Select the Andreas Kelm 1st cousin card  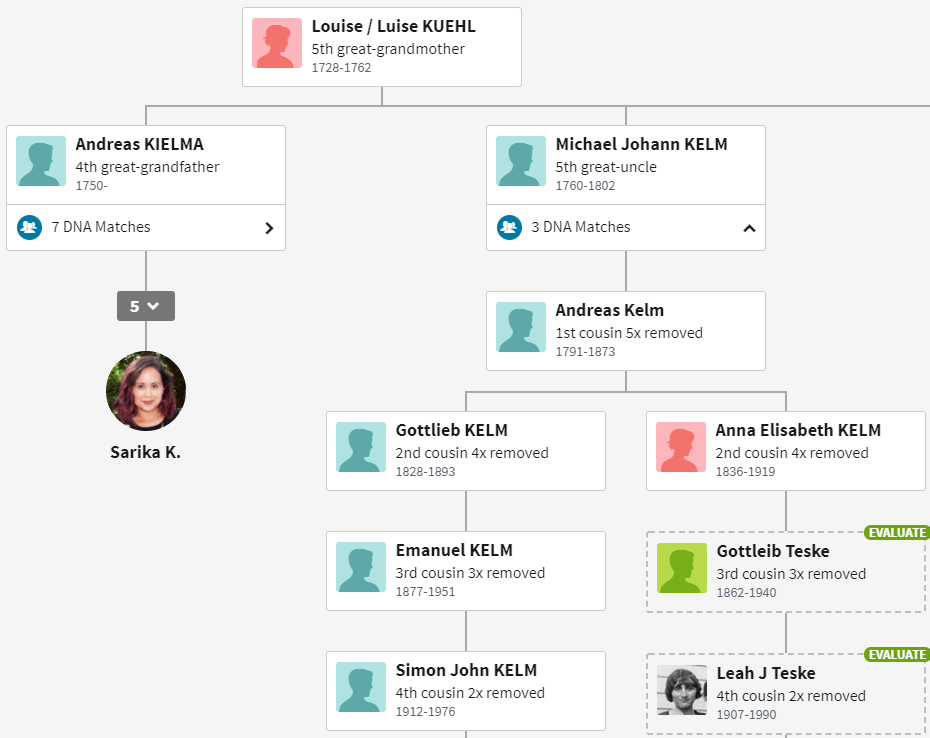click(626, 330)
